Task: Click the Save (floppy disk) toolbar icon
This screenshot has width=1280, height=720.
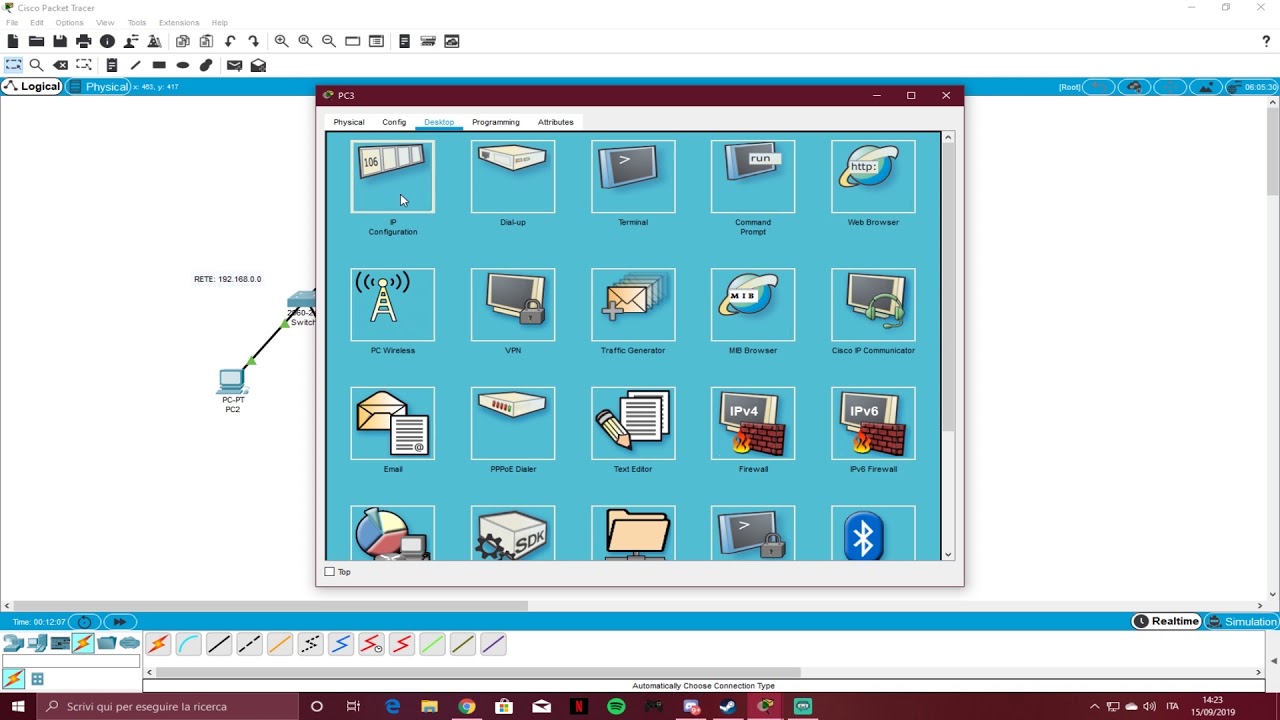Action: 60,41
